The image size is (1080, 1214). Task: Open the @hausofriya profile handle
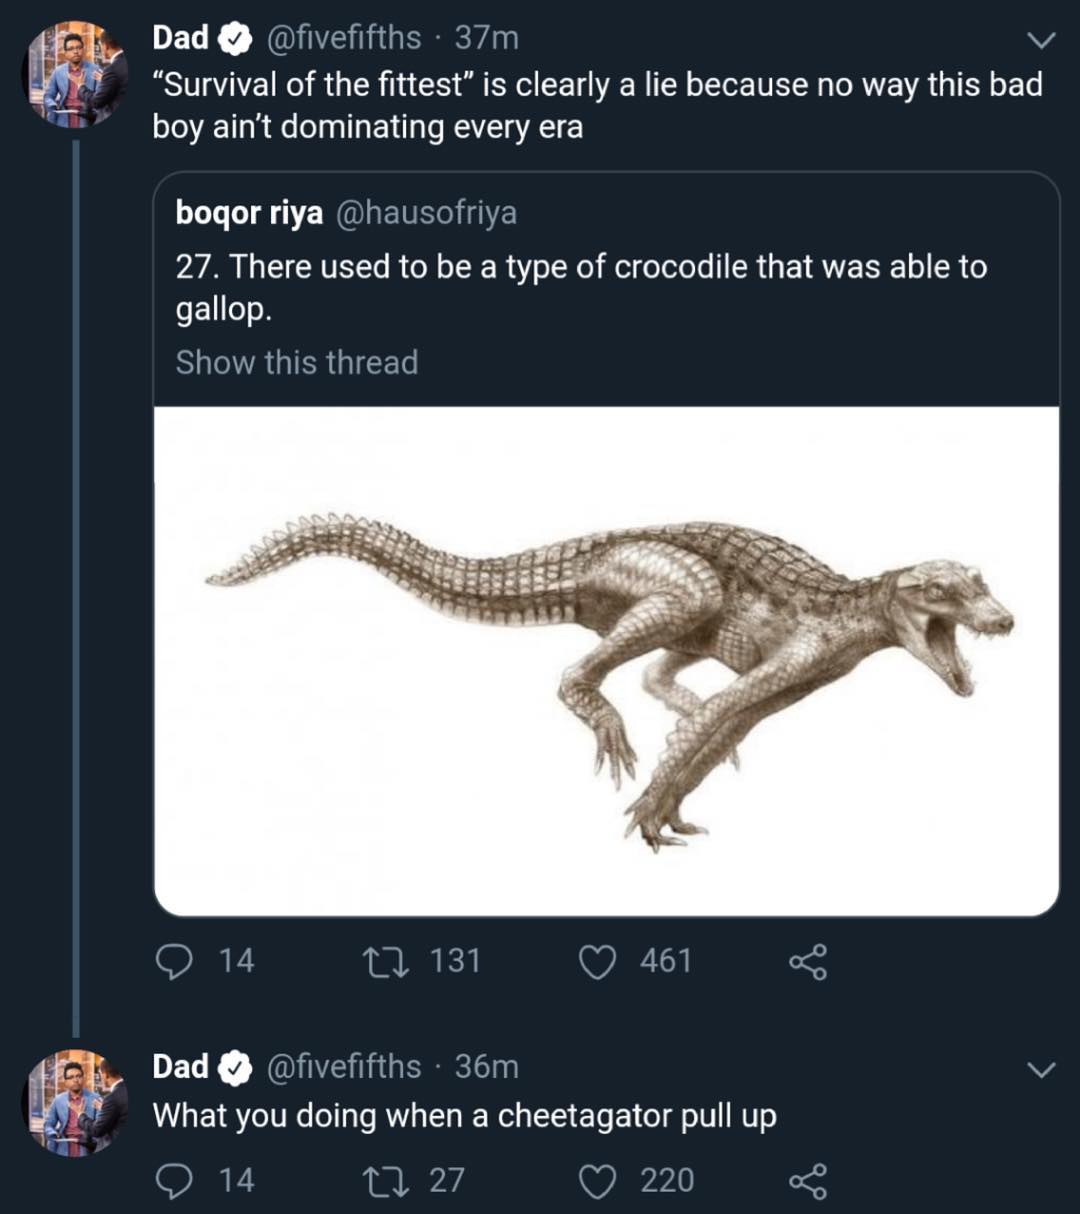pos(425,213)
